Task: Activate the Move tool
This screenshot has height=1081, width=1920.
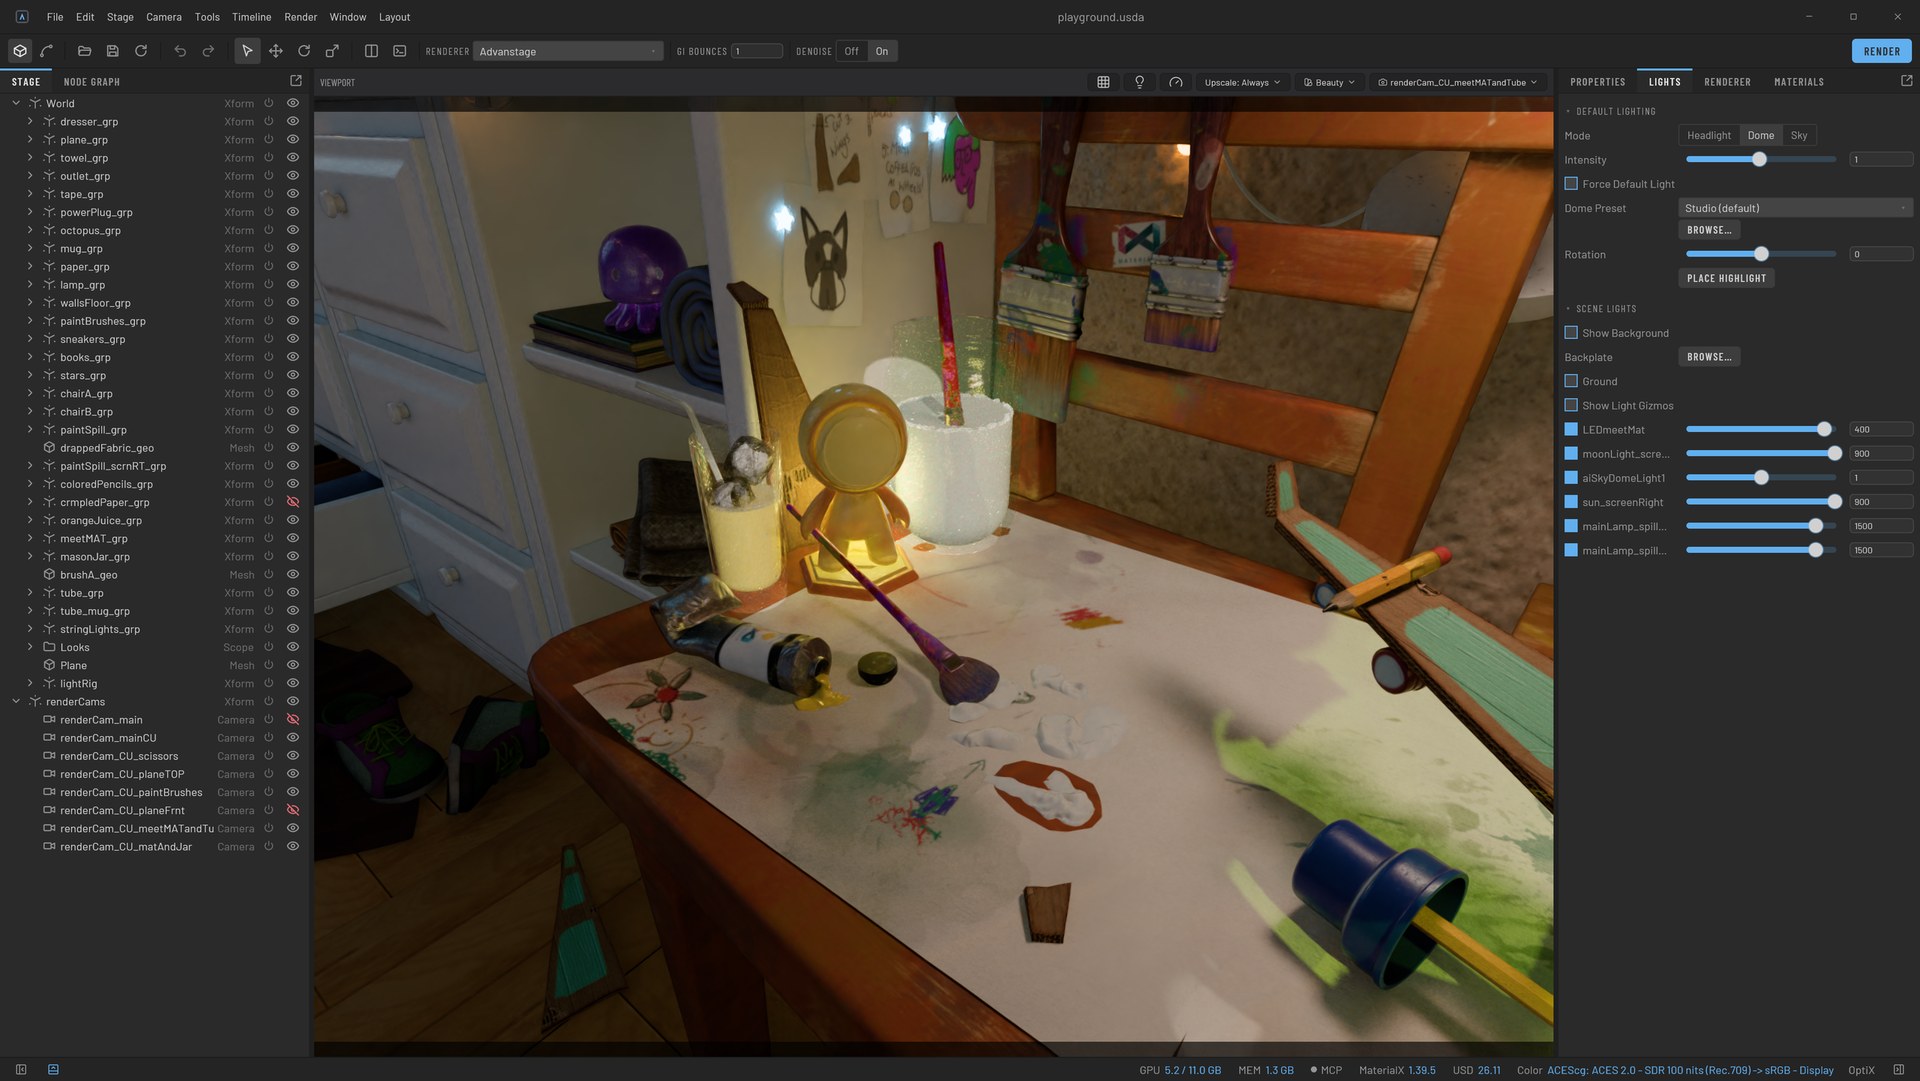Action: point(275,51)
